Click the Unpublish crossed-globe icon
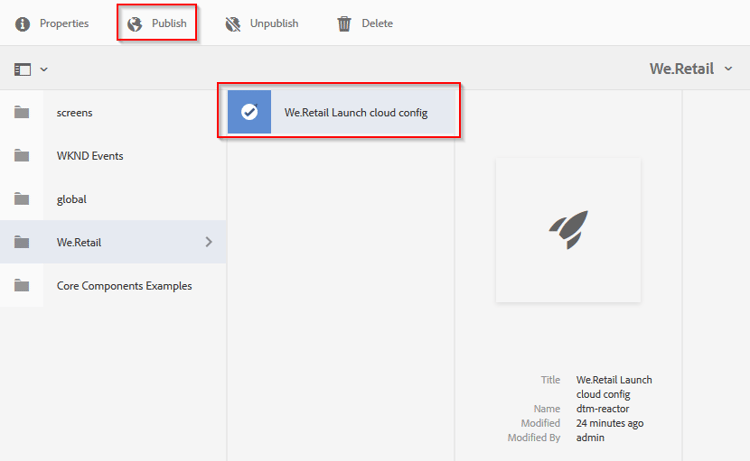Image resolution: width=750 pixels, height=461 pixels. click(x=233, y=24)
